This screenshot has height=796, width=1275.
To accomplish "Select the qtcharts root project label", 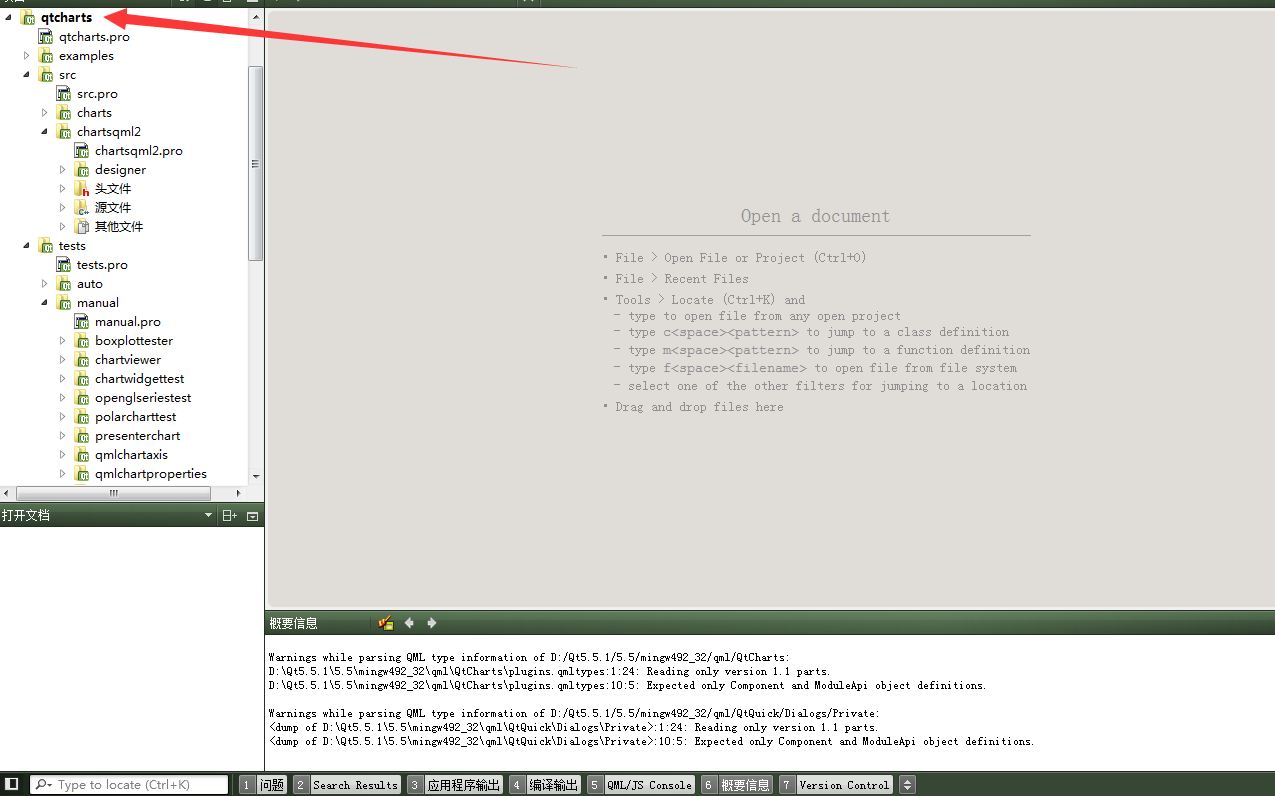I will coord(66,18).
